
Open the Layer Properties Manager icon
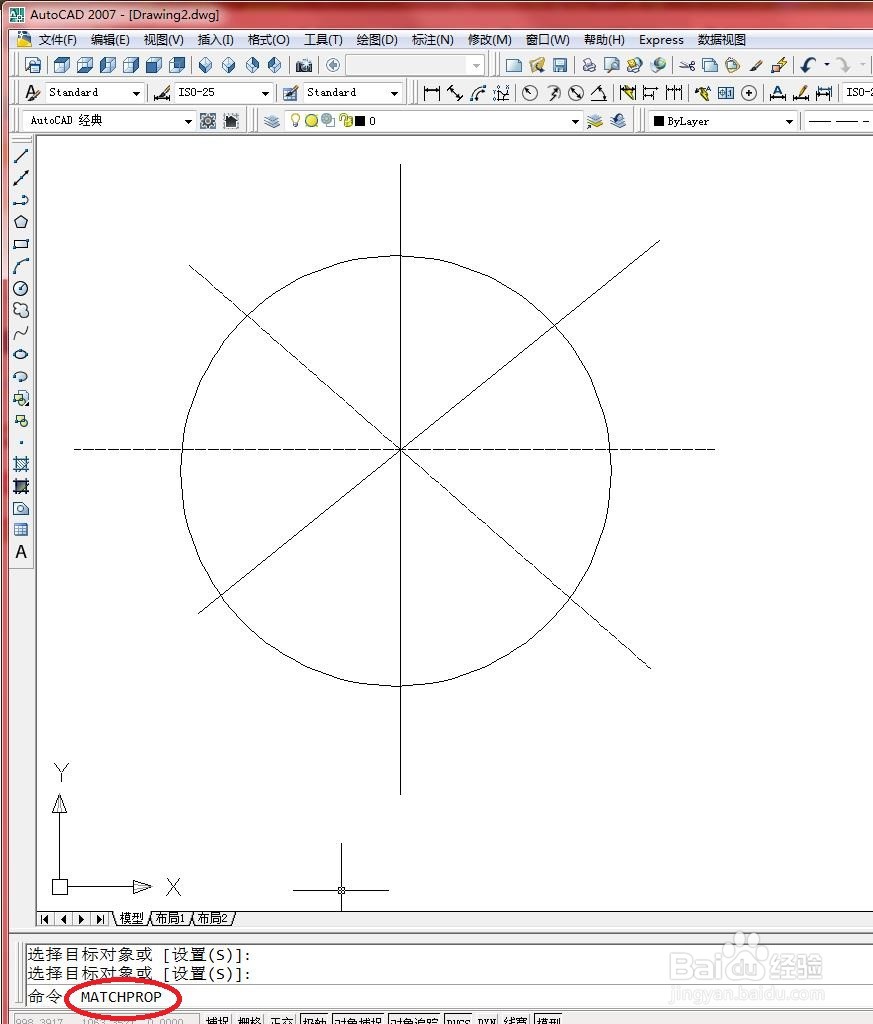point(272,121)
